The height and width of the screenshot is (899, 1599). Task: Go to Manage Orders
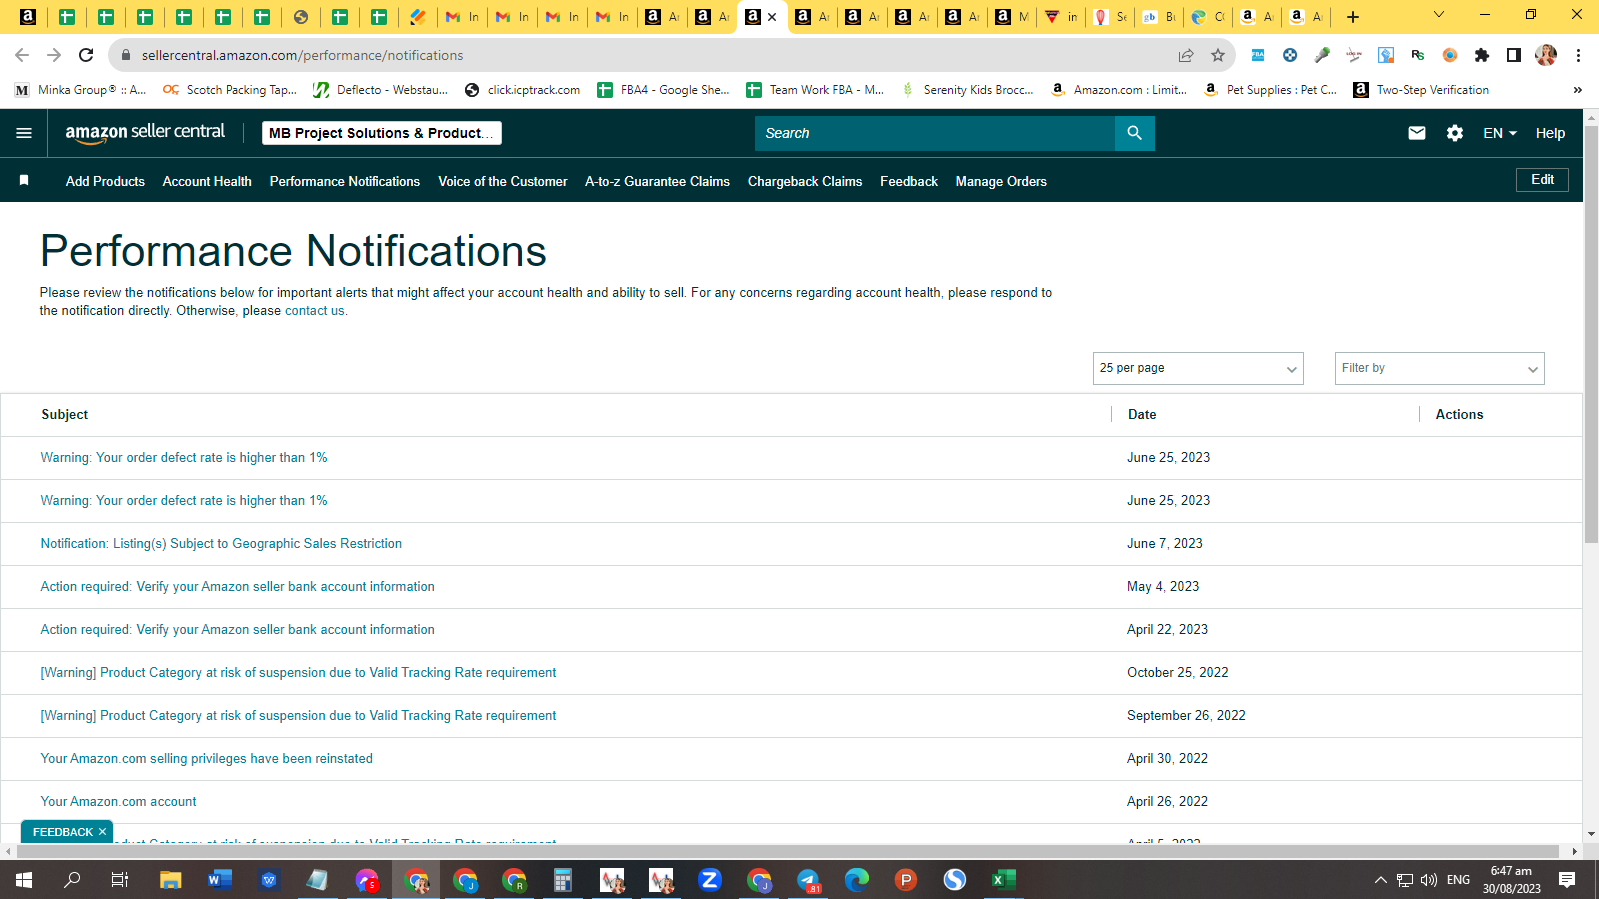(1001, 181)
